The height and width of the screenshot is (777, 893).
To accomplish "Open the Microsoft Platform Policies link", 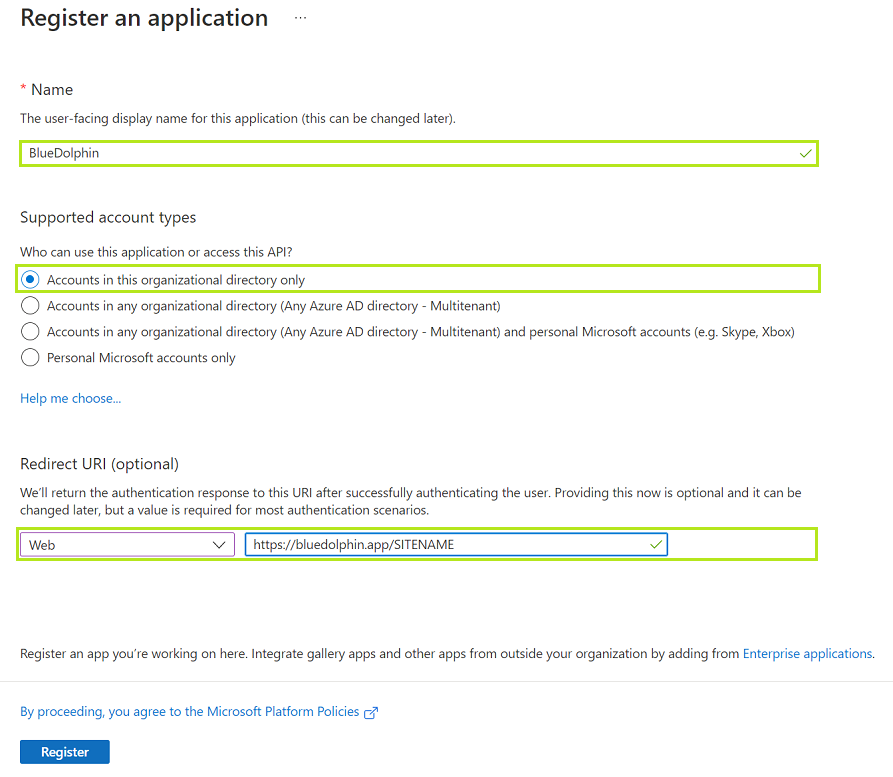I will (x=190, y=711).
